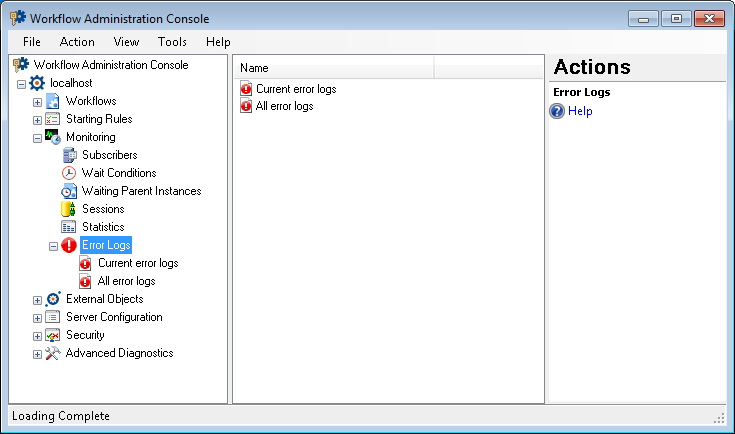Open the Sessions icon in tree

coord(68,209)
